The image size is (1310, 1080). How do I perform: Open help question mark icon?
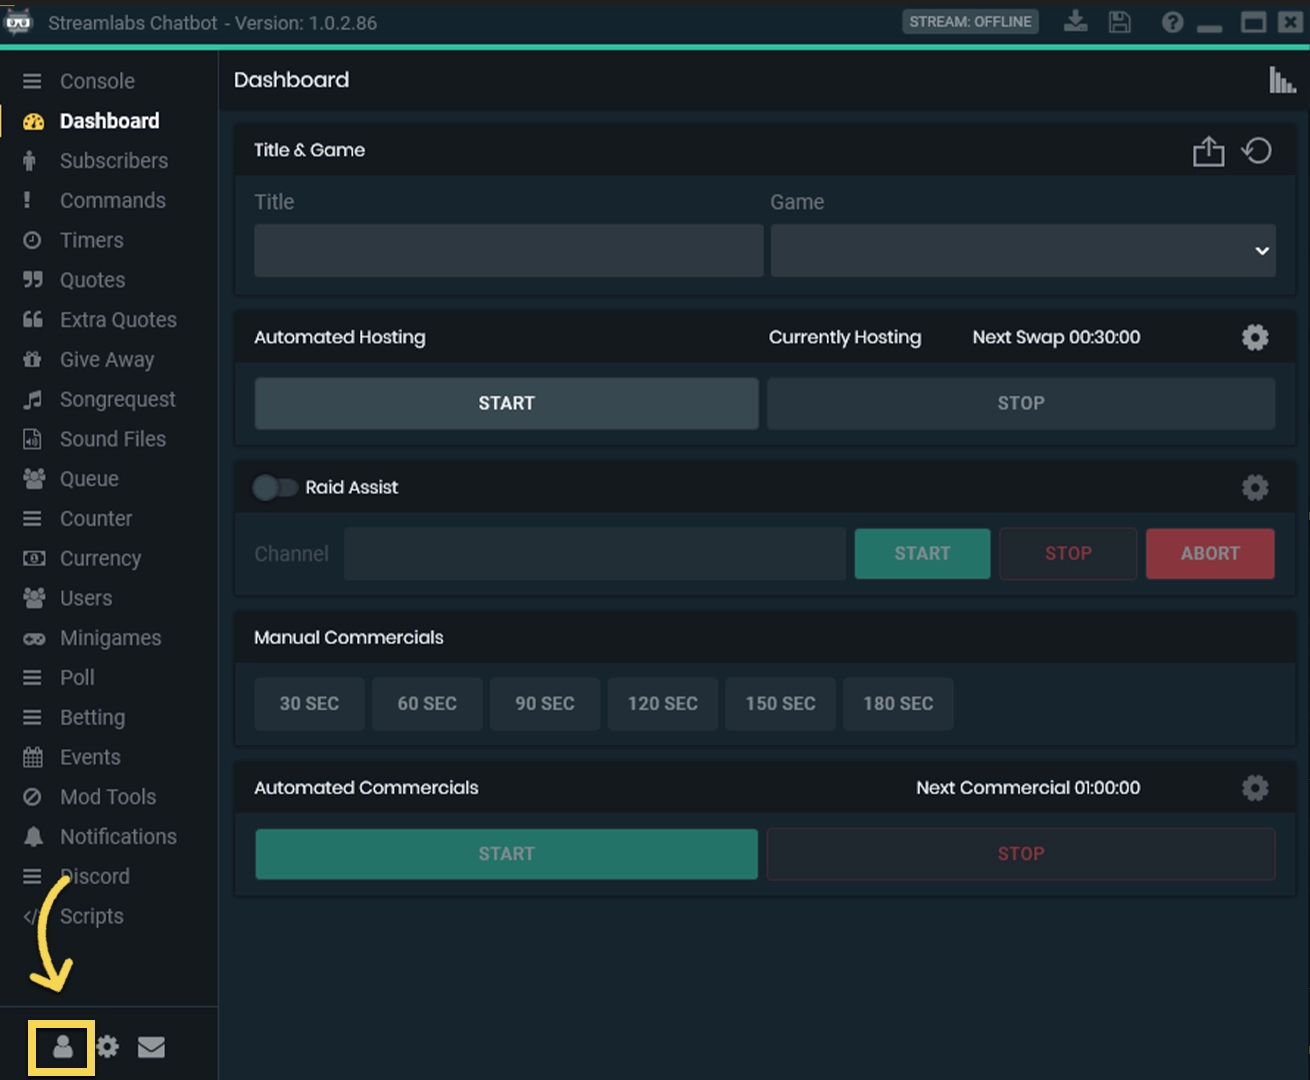point(1172,22)
